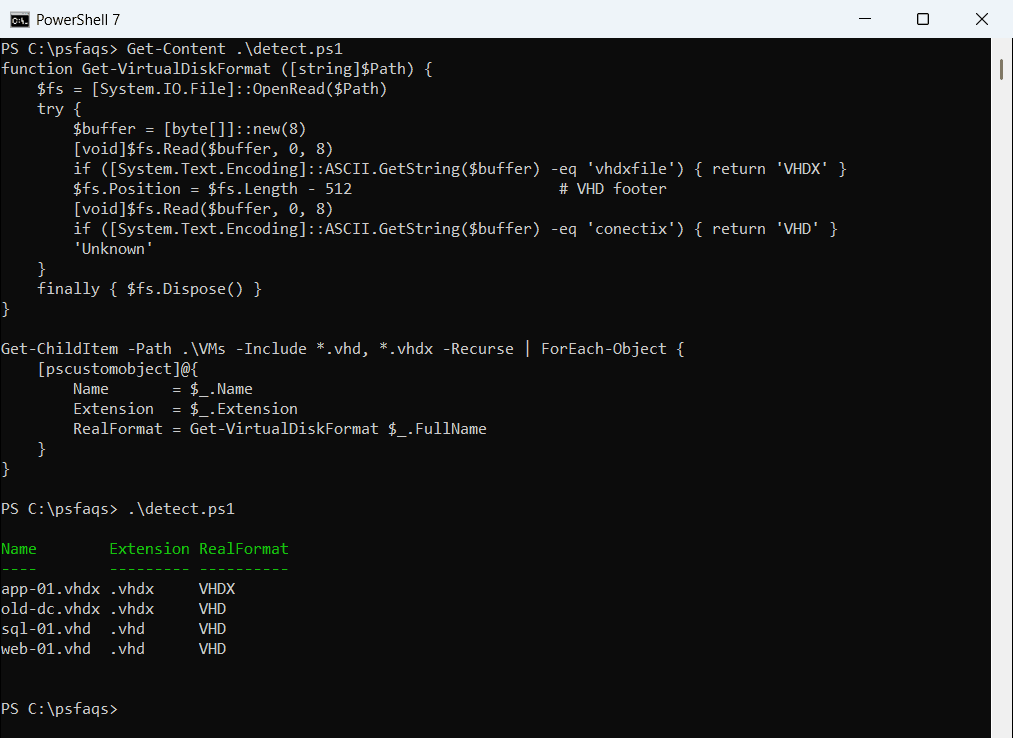
Task: Click 'function Get-VirtualDiskFormat' declaration line
Action: tap(216, 69)
